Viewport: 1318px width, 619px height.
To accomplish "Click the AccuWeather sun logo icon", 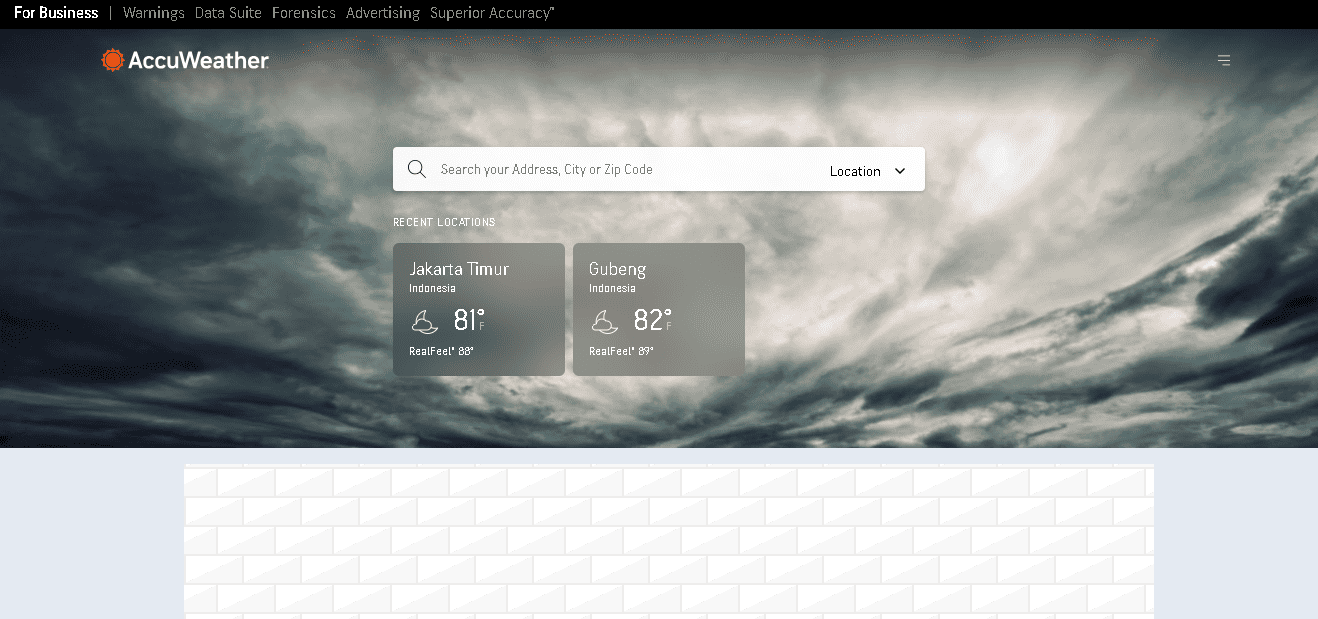I will tap(111, 59).
